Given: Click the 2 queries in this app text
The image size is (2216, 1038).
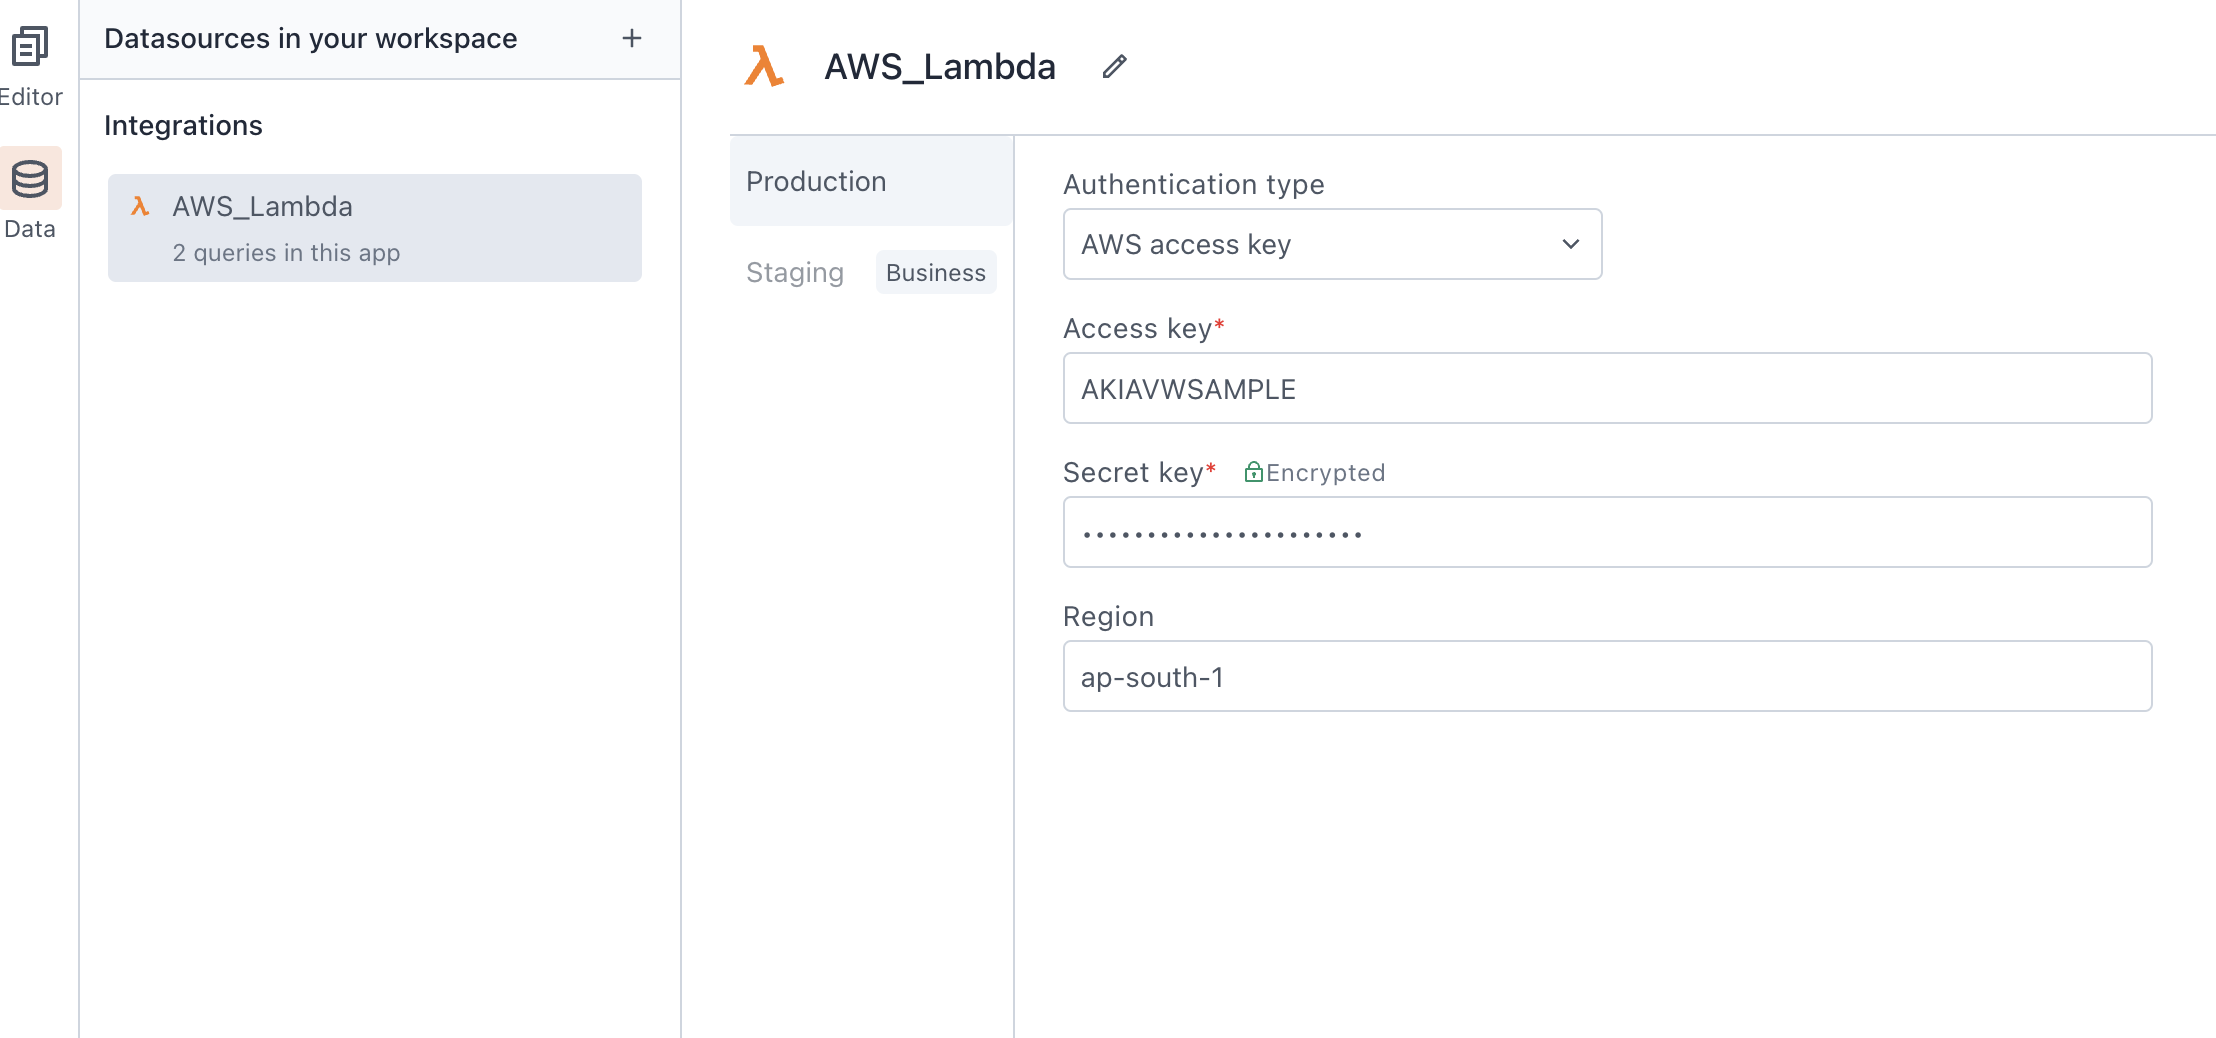Looking at the screenshot, I should coord(286,252).
